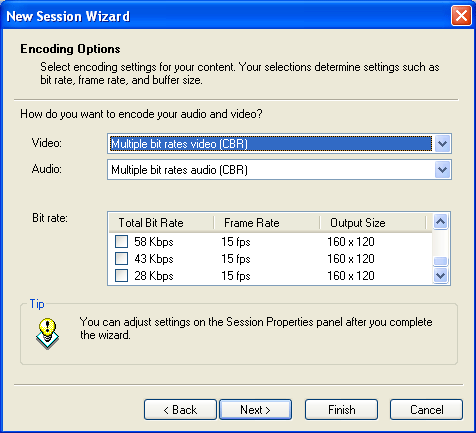Complete the wizard with Finish button
The image size is (476, 433).
(x=341, y=410)
